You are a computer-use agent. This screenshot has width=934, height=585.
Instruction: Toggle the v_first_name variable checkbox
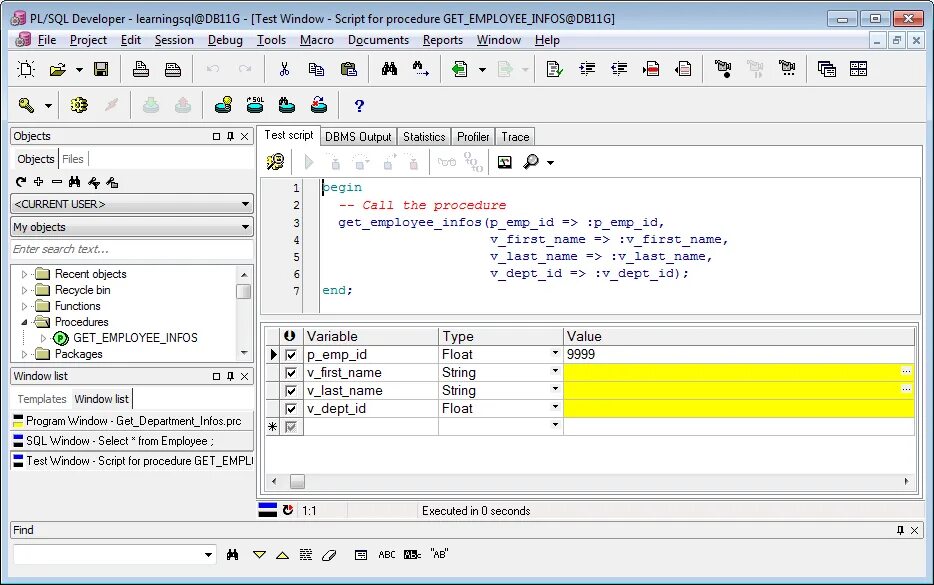coord(291,373)
